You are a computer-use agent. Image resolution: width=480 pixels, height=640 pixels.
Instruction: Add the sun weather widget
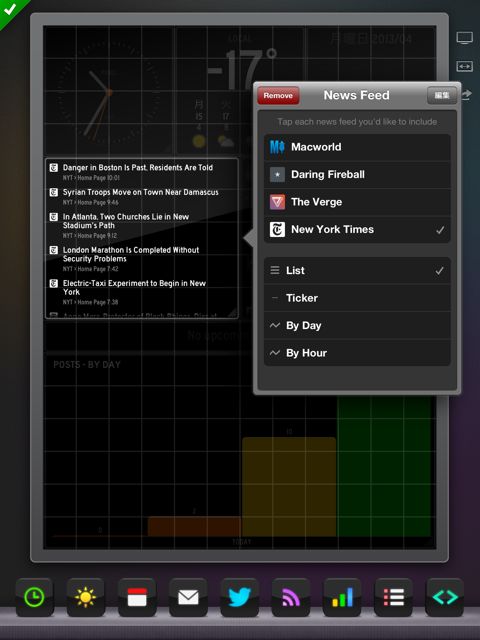86,597
